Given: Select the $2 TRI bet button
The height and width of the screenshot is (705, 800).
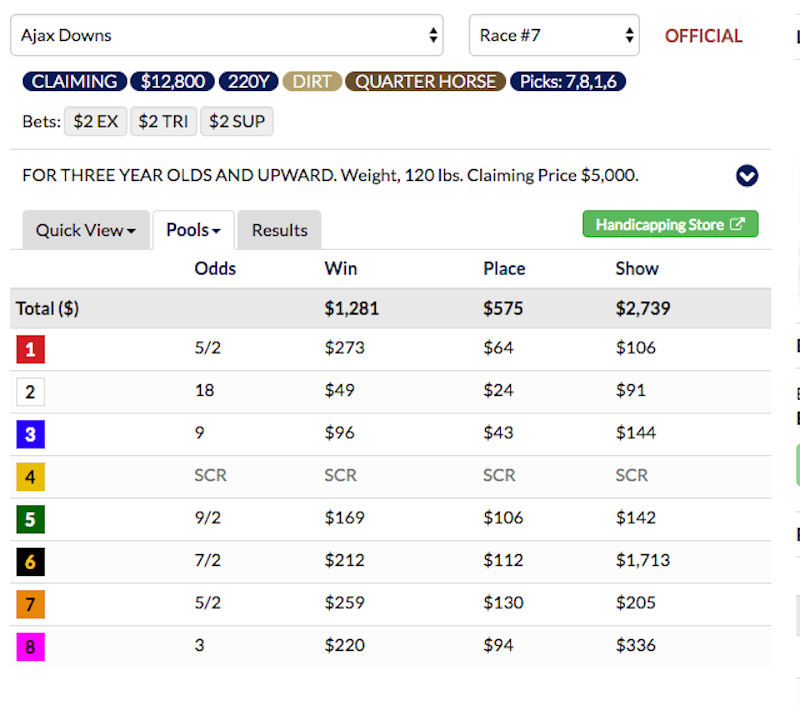Looking at the screenshot, I should 163,122.
